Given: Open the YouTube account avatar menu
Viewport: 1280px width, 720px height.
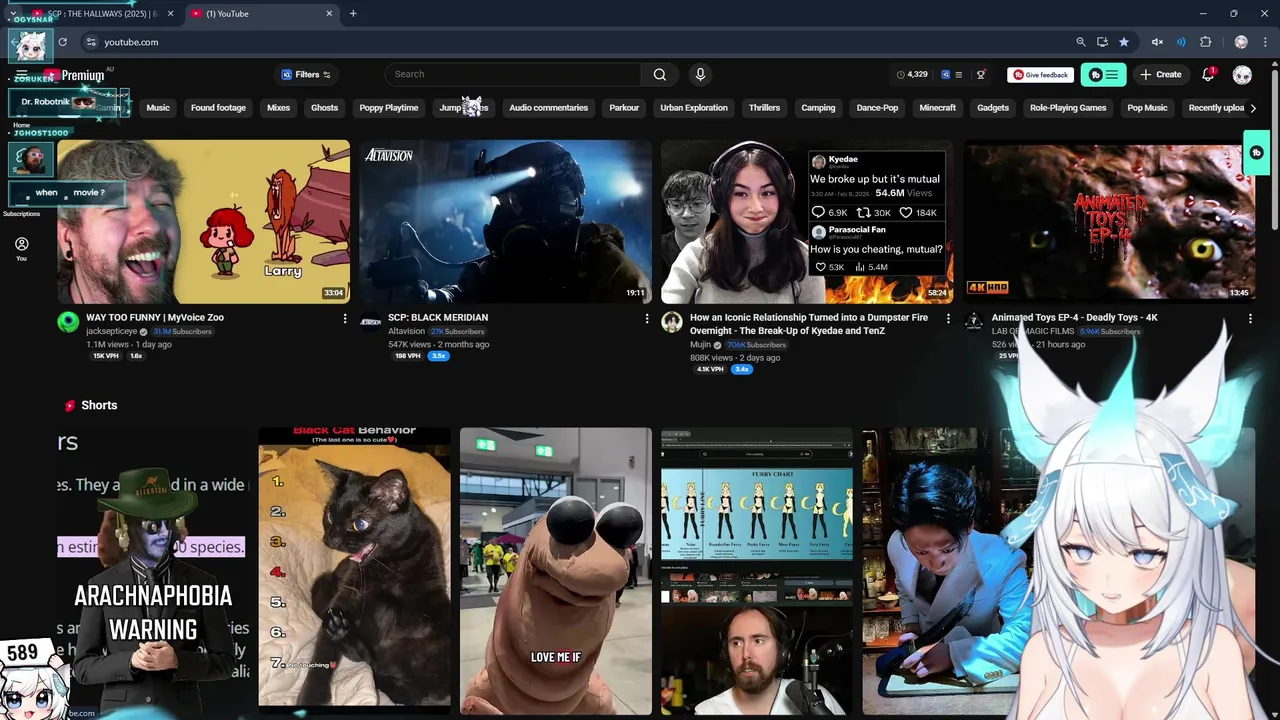Looking at the screenshot, I should [1242, 74].
